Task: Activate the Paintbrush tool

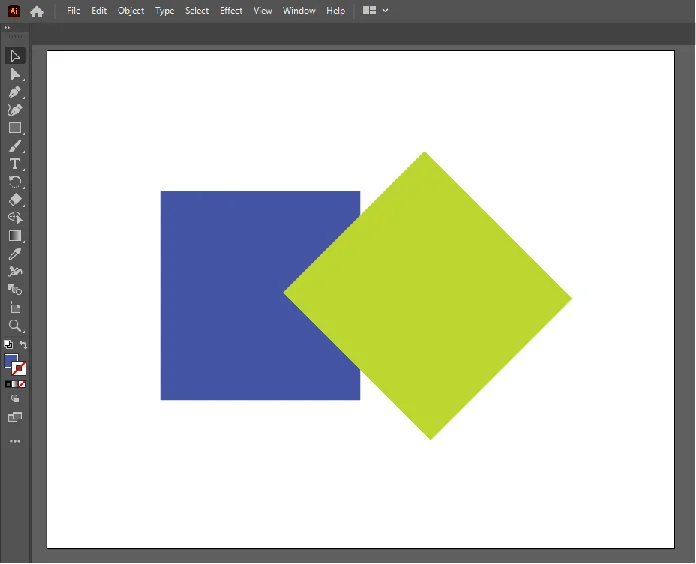Action: (x=15, y=146)
